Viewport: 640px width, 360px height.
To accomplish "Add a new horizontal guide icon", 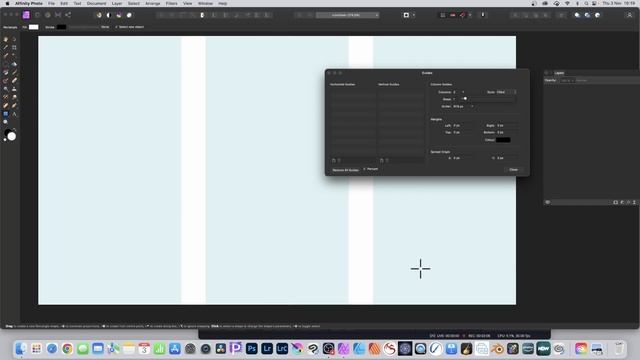I will (334, 160).
